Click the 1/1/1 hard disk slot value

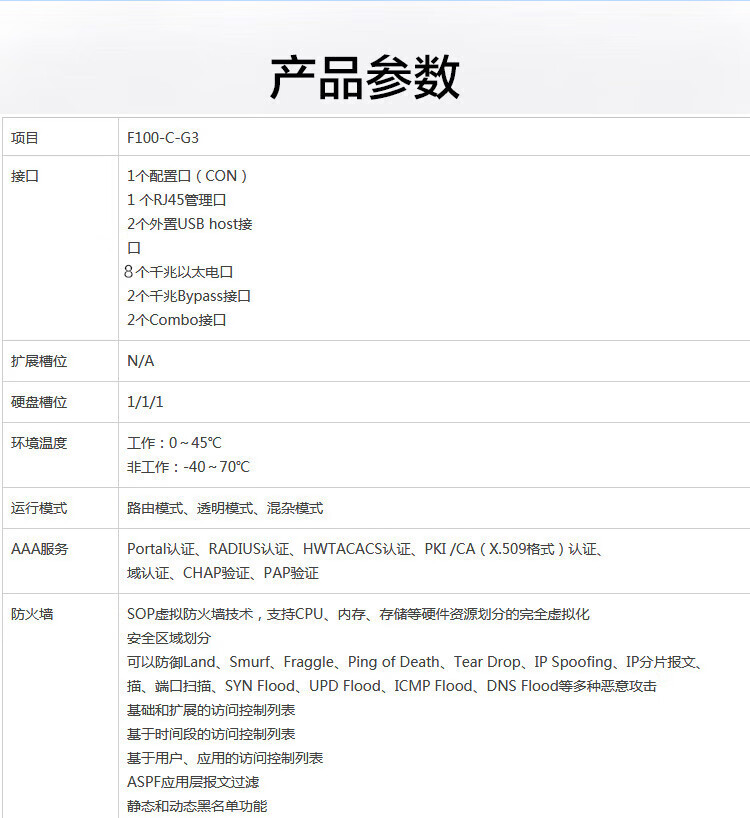point(145,402)
